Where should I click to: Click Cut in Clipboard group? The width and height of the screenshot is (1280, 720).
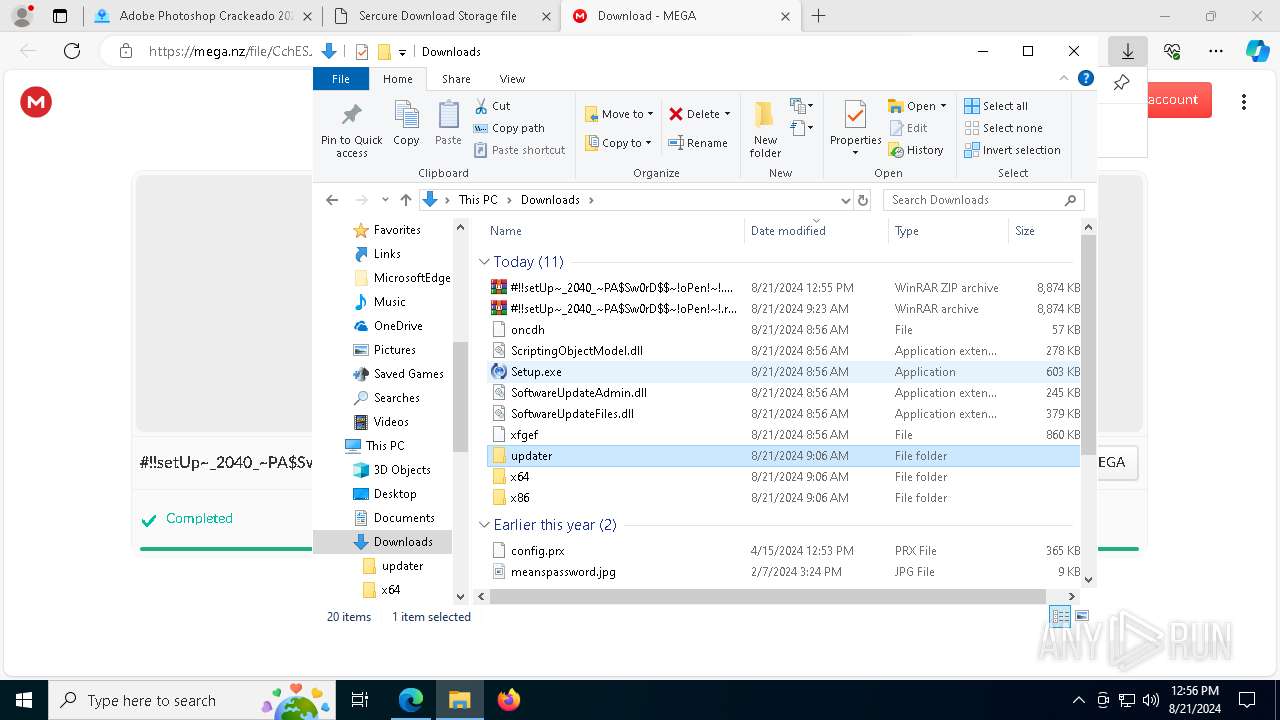point(492,106)
